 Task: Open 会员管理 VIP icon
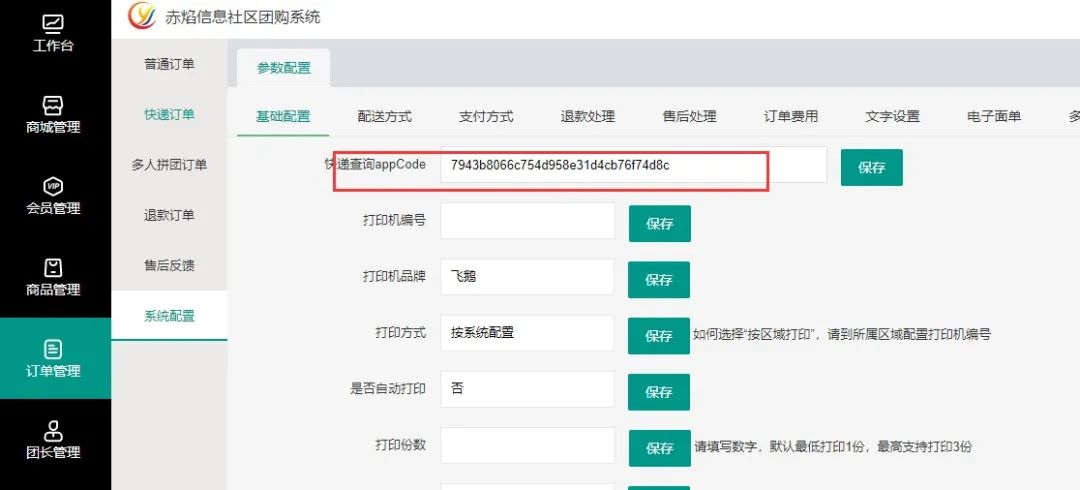tap(54, 186)
